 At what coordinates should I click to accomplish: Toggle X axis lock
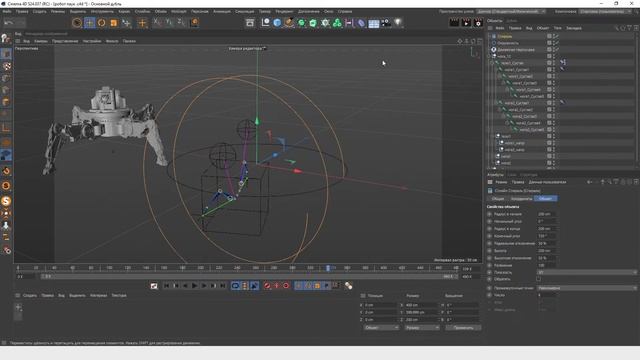(x=157, y=23)
